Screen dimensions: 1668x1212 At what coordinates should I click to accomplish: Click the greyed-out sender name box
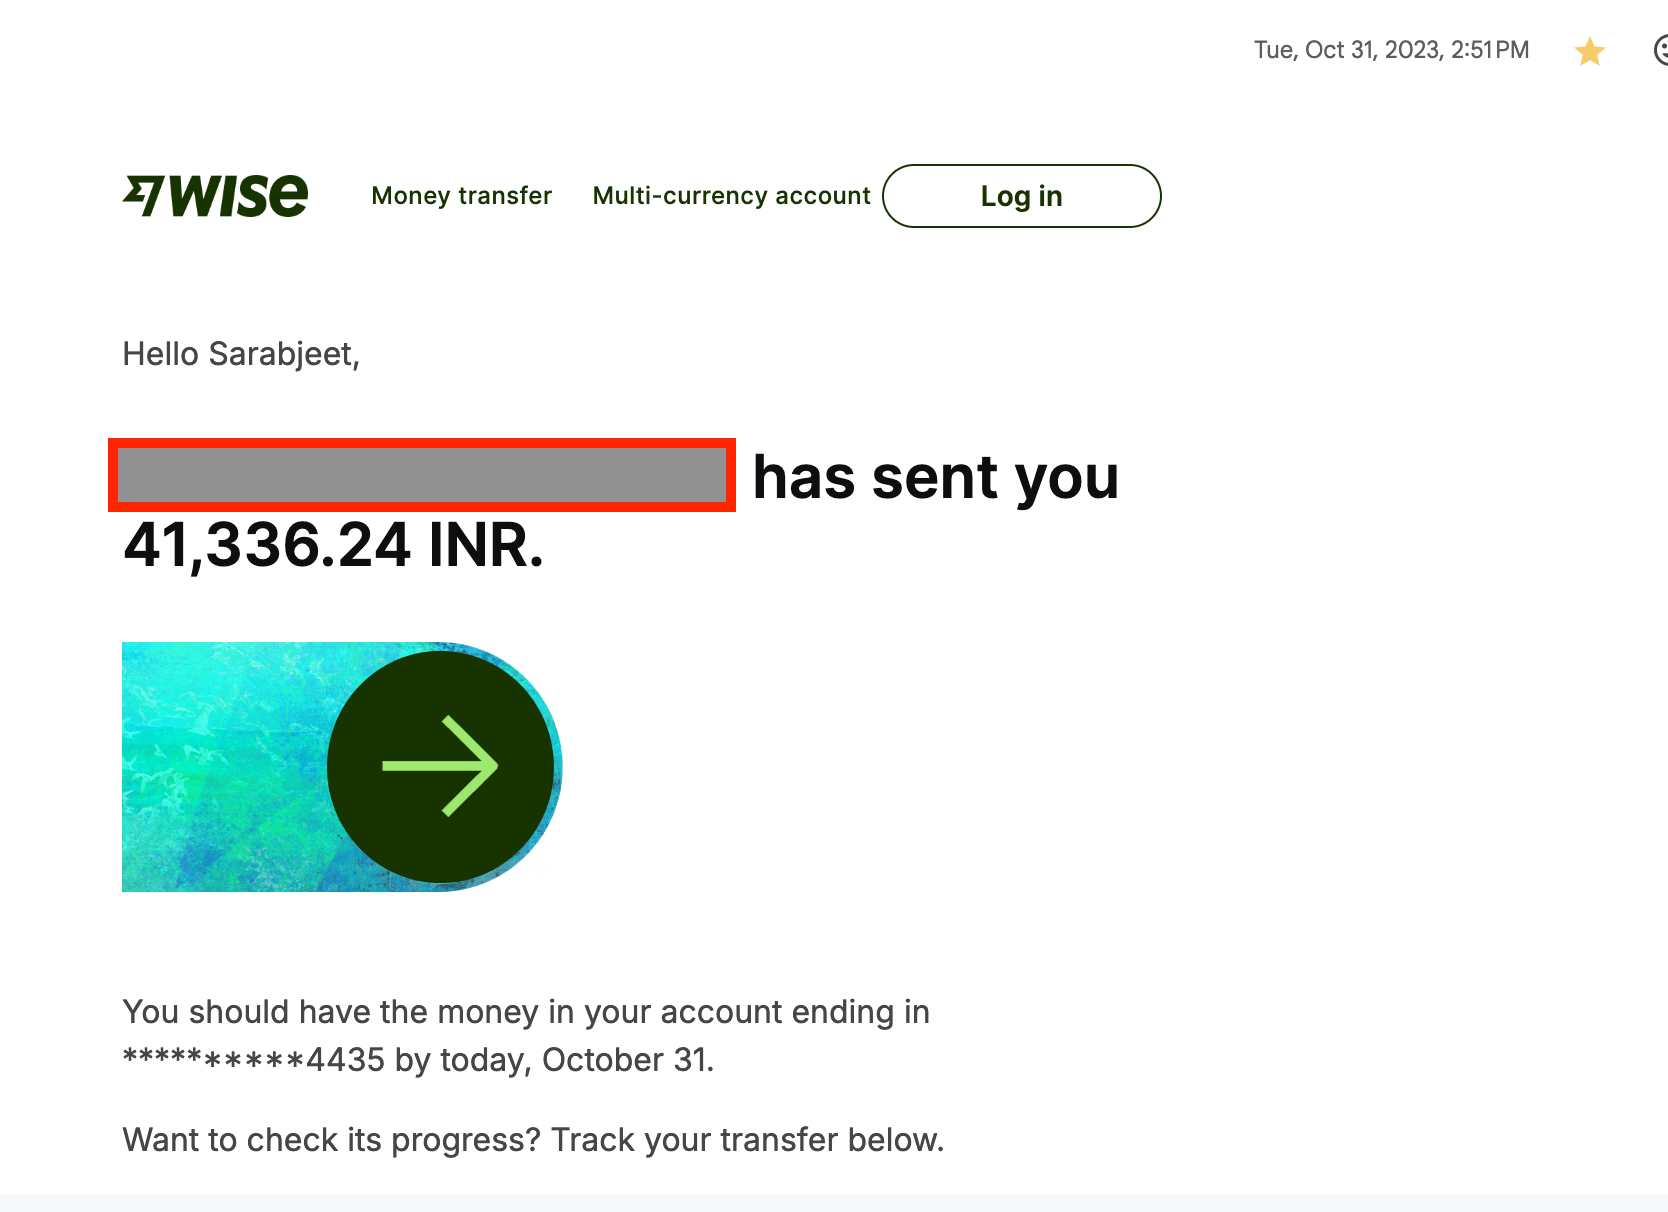point(422,475)
